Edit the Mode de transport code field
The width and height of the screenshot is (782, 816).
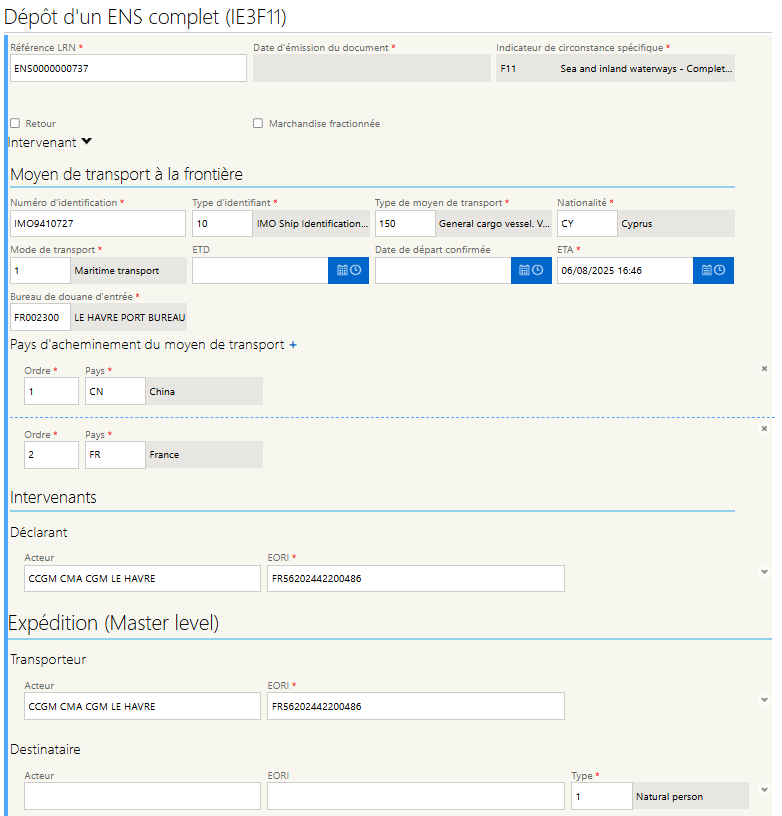point(40,270)
